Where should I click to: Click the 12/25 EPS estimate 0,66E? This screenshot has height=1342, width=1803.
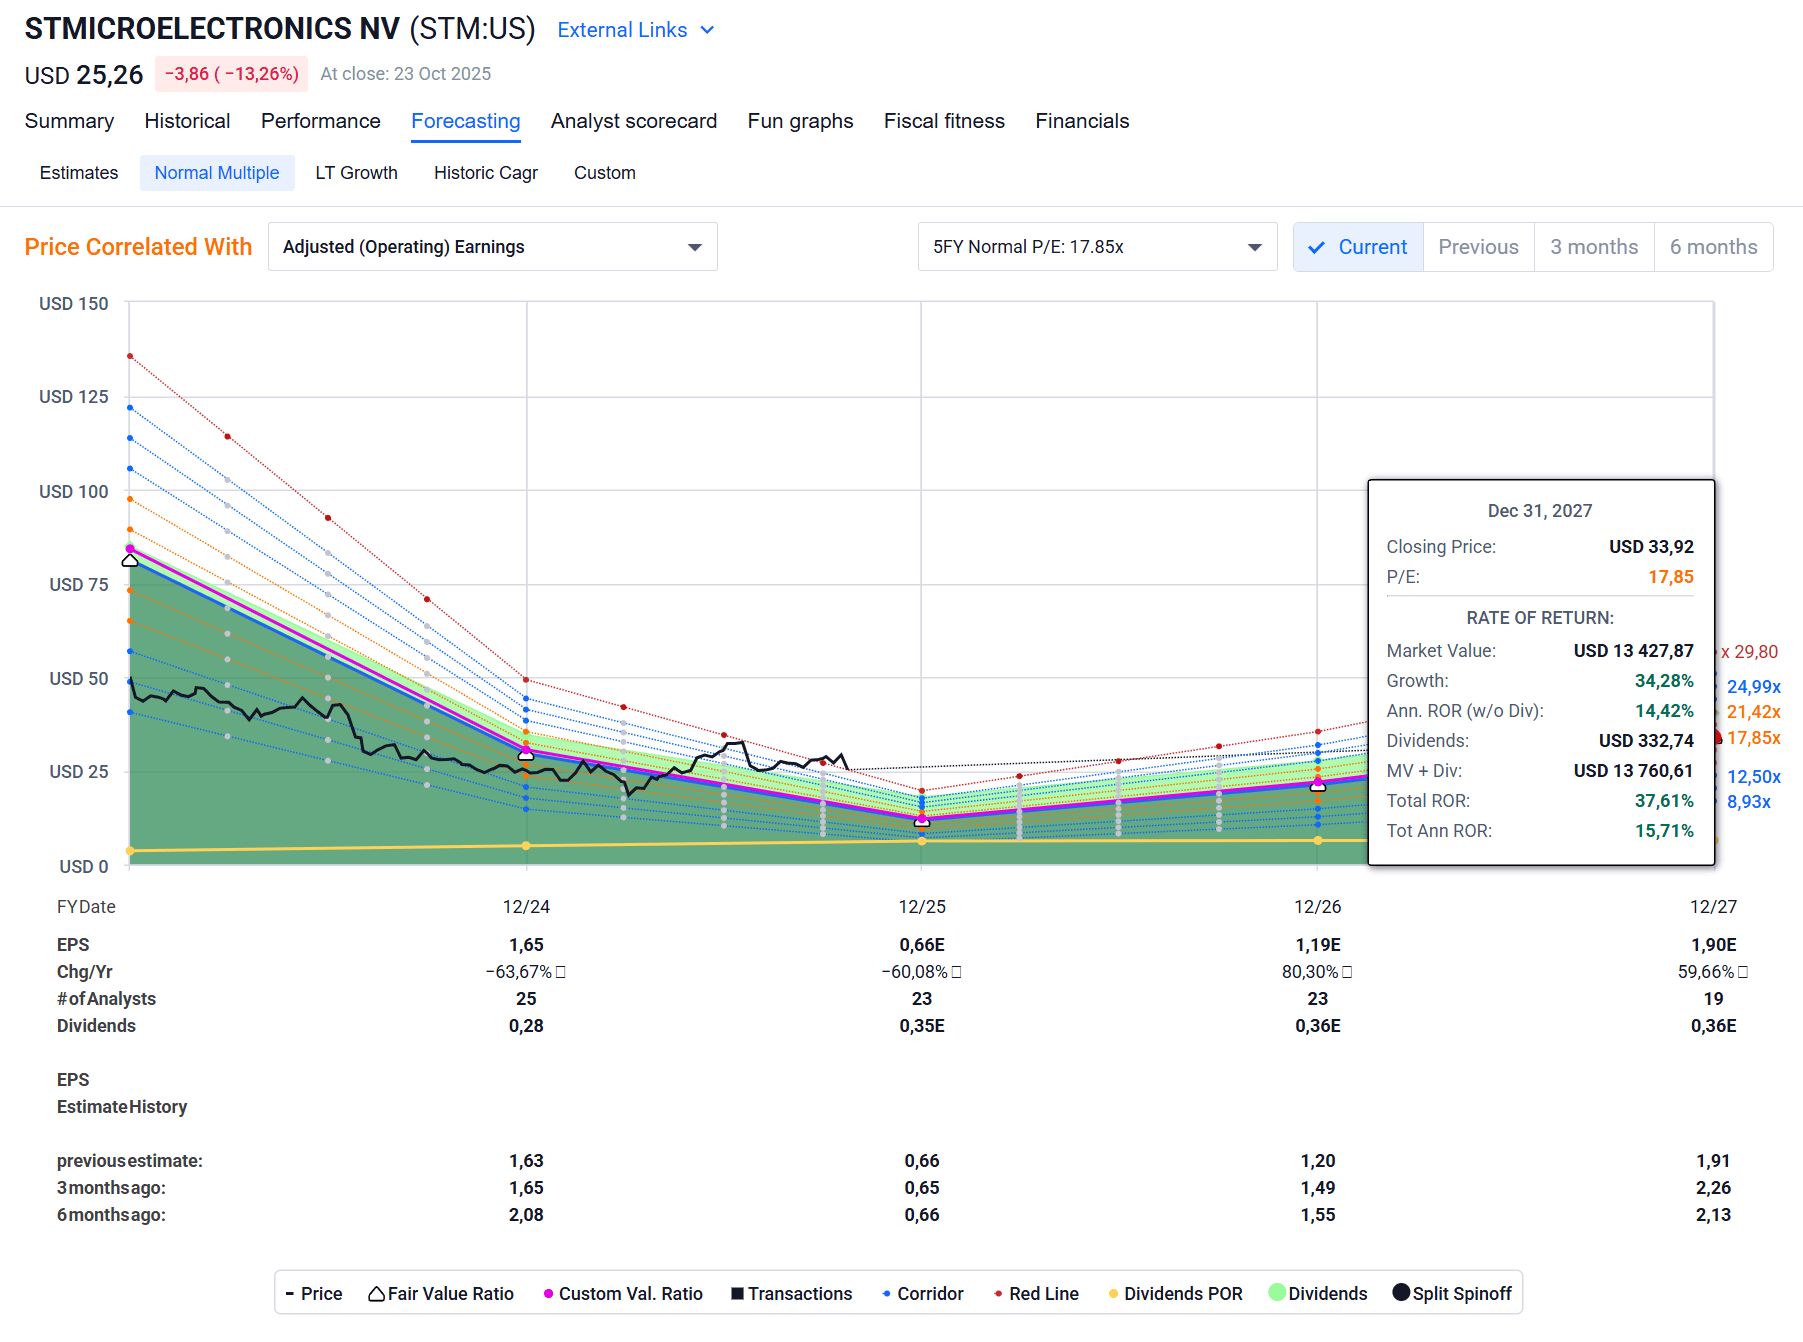click(922, 945)
